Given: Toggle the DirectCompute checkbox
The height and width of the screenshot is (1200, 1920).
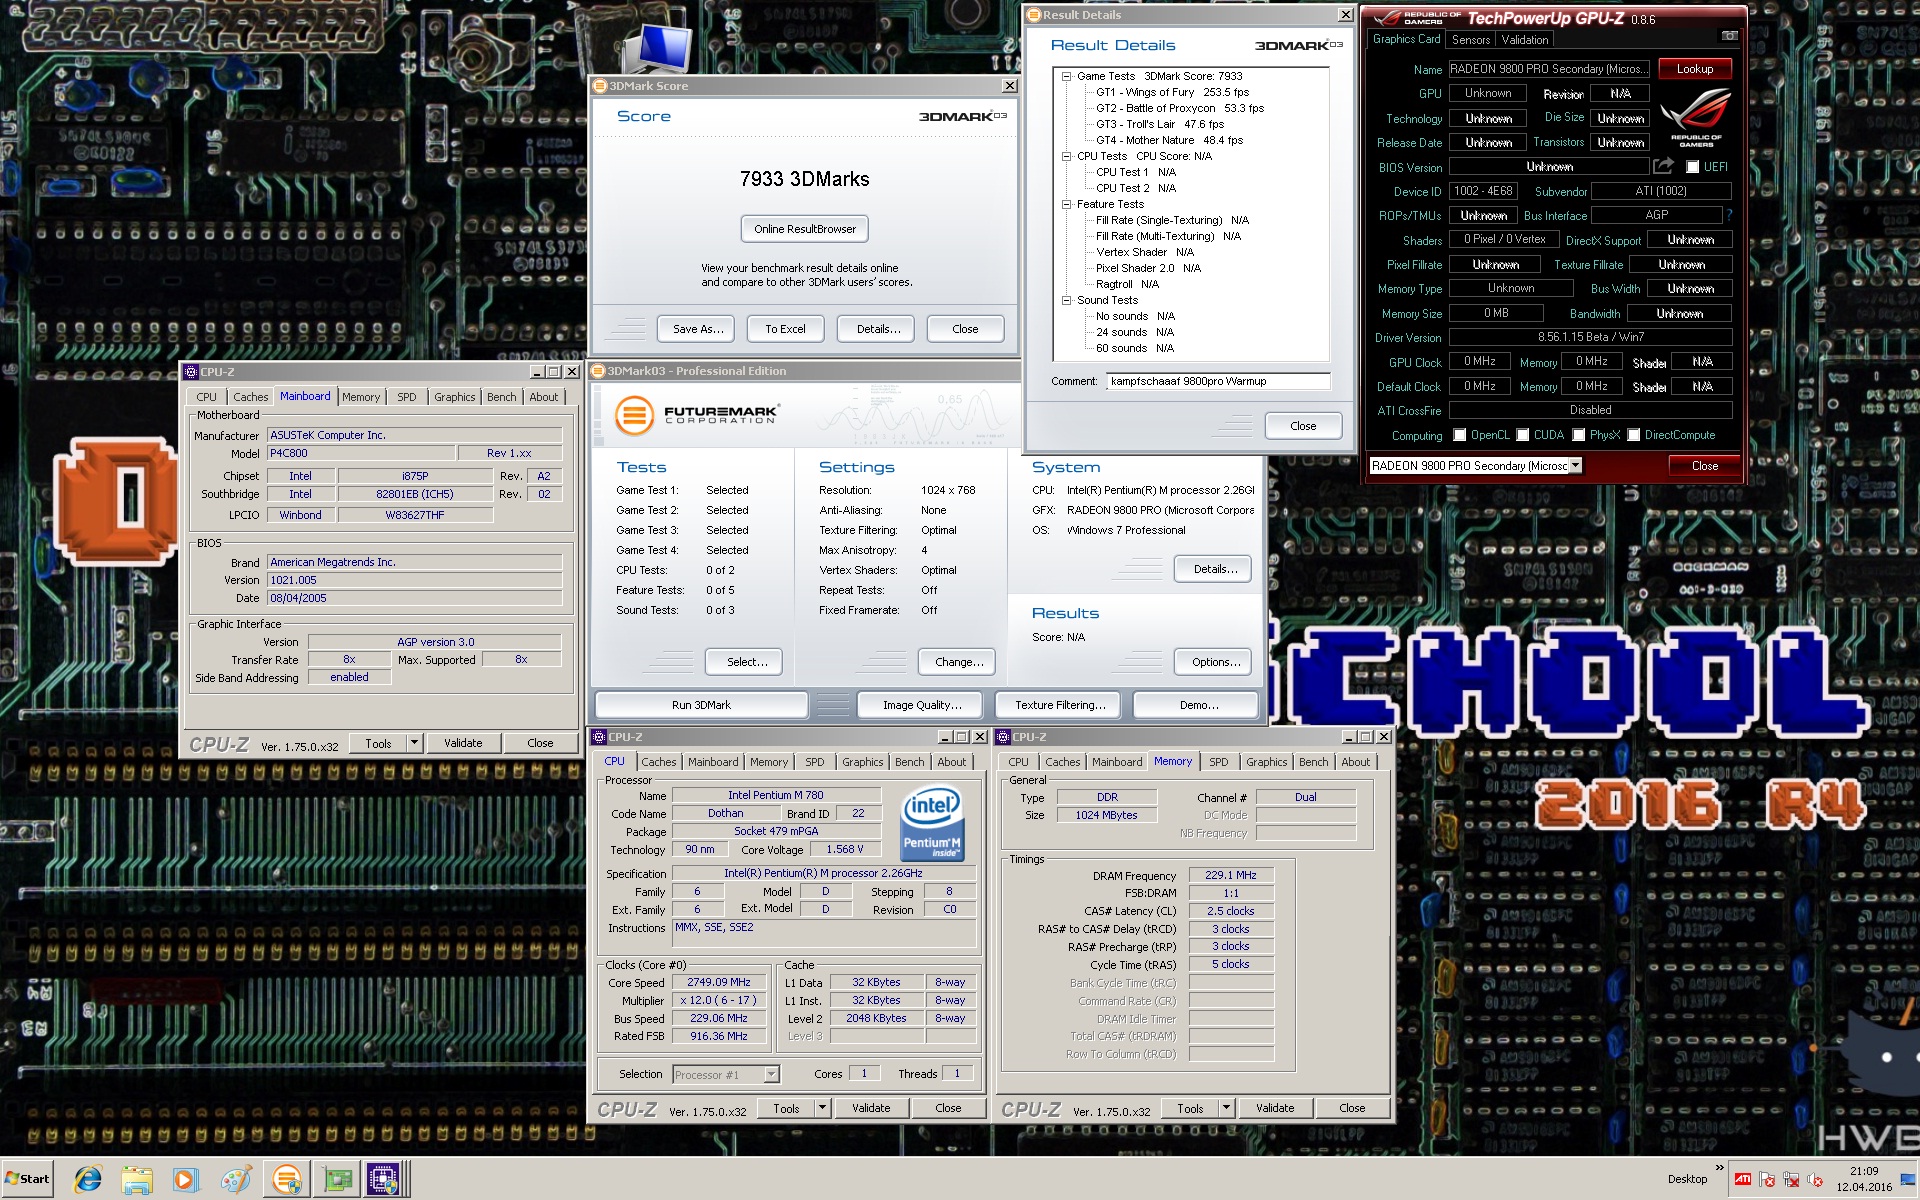Looking at the screenshot, I should [x=1634, y=435].
